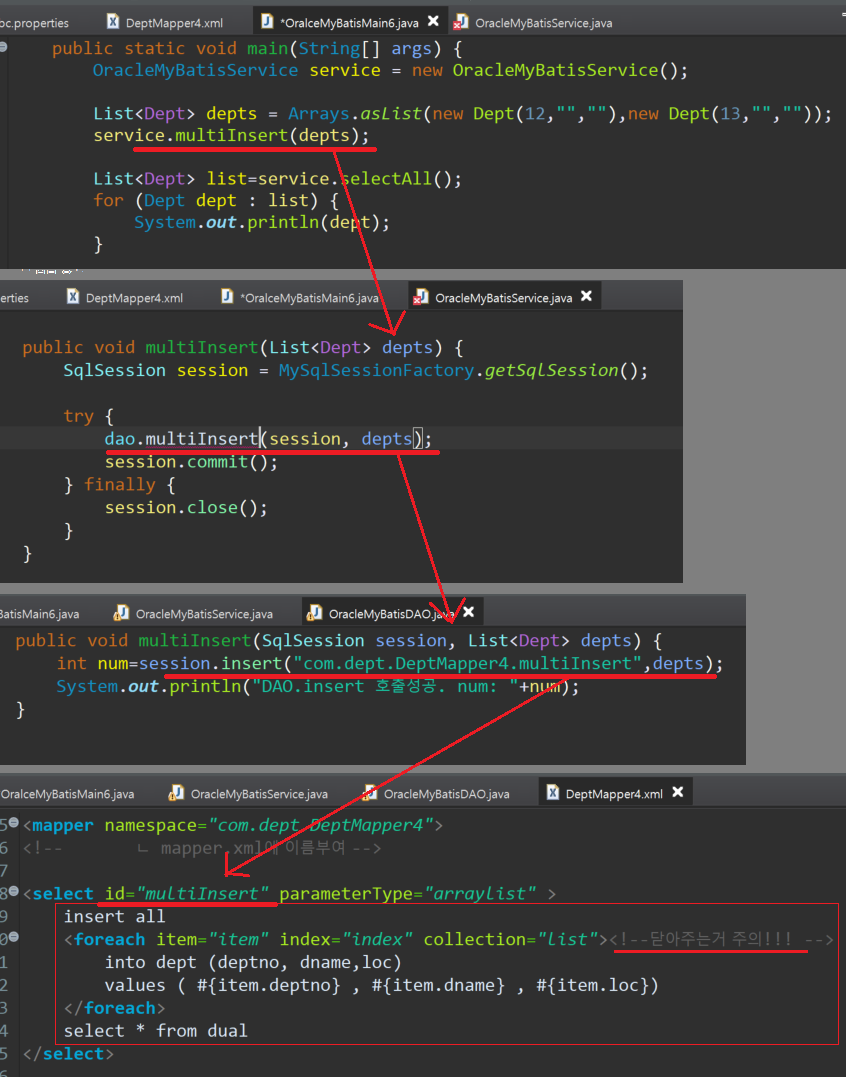
Task: Collapse the main method fold marker in top editor
Action: [x=3, y=47]
